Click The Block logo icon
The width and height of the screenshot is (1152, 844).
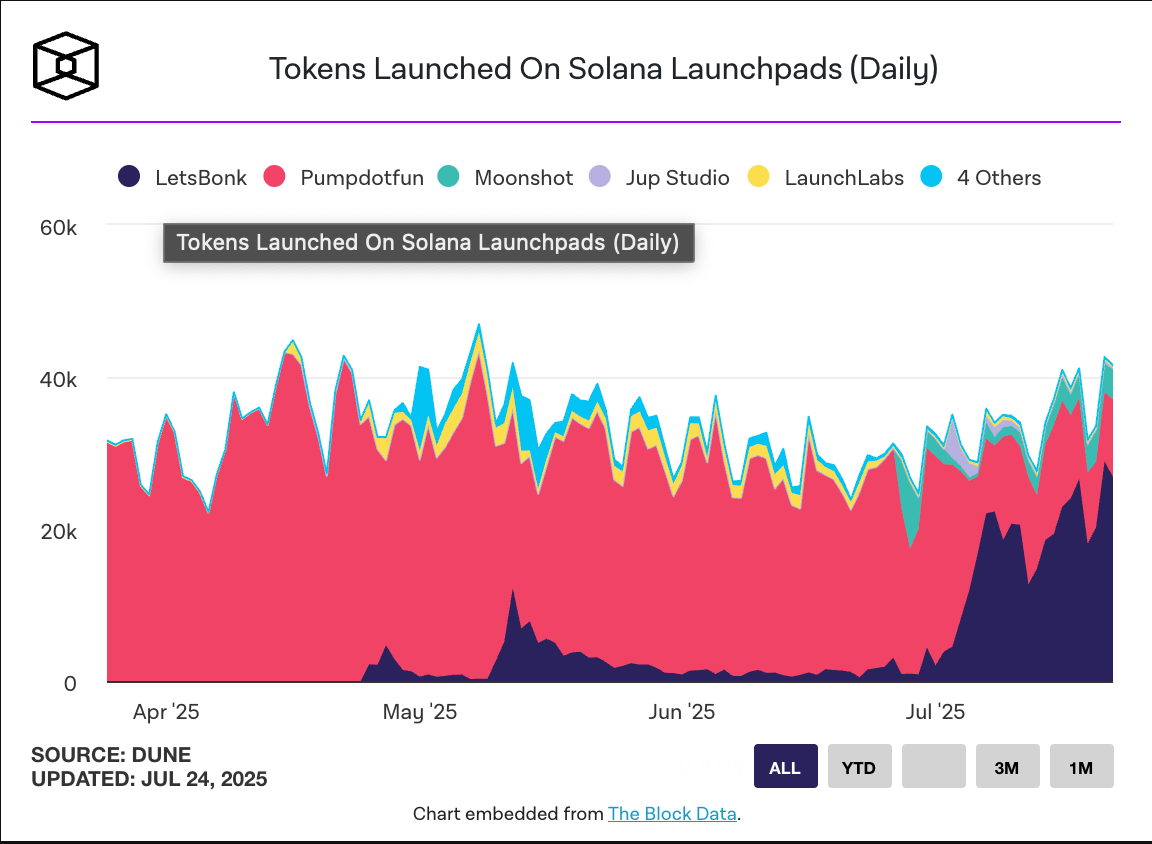pos(65,65)
